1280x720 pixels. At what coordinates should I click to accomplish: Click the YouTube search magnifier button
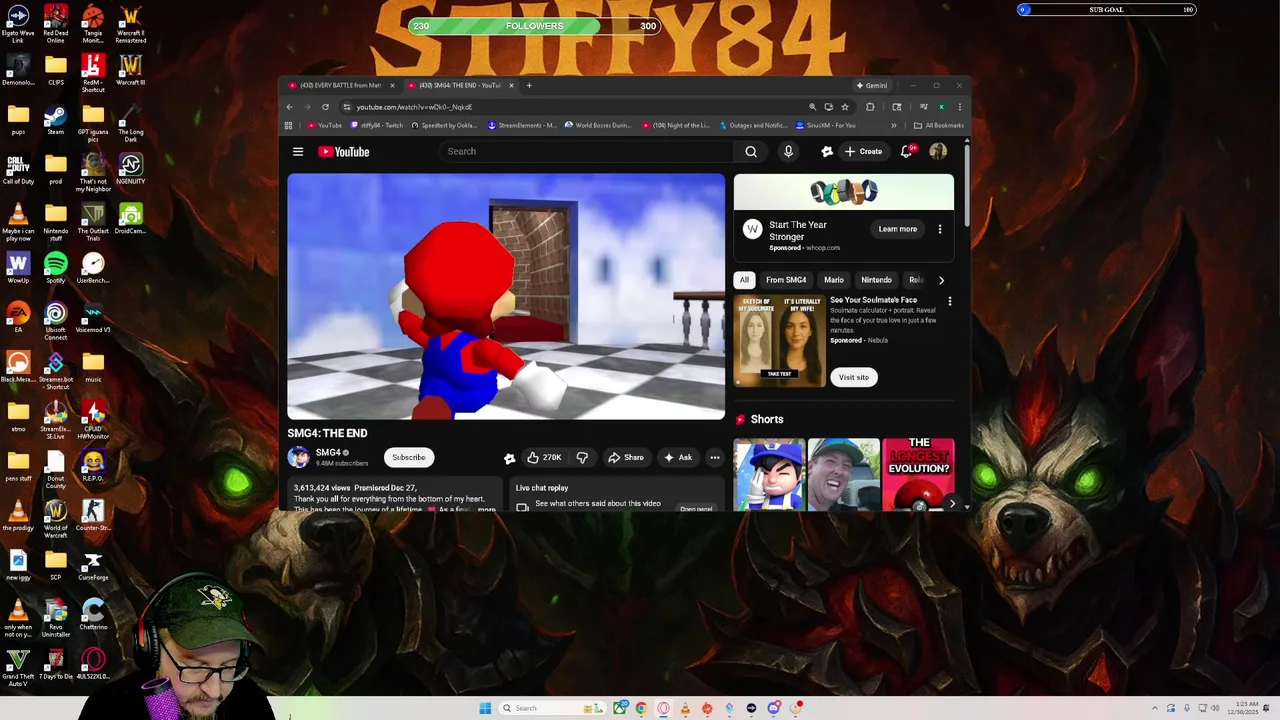pyautogui.click(x=751, y=152)
